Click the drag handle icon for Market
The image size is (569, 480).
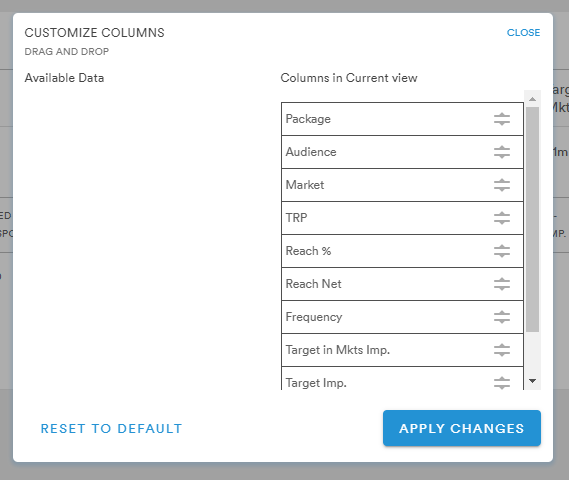tap(502, 185)
